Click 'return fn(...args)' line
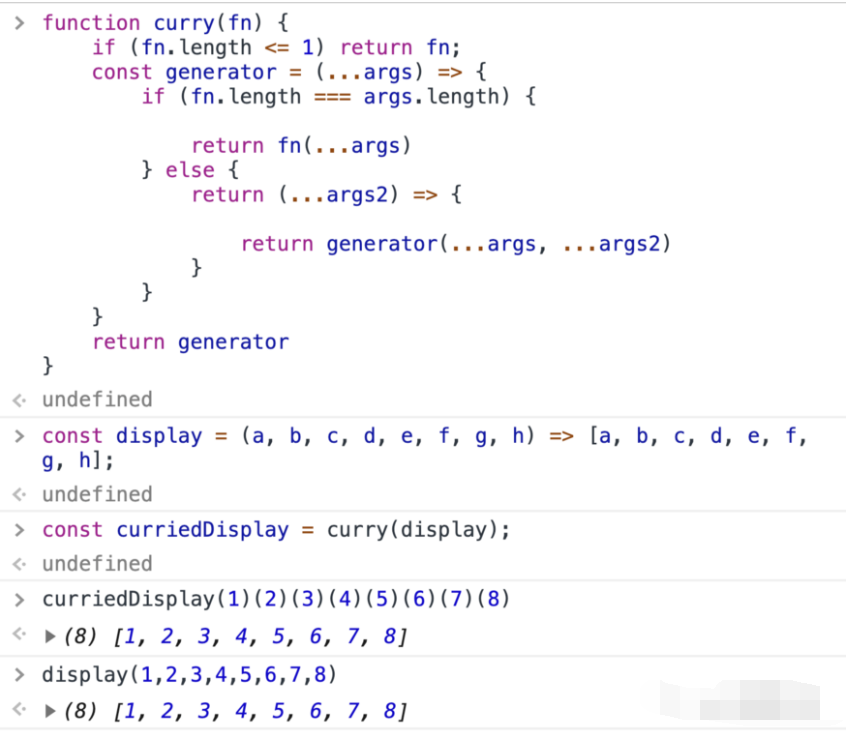 click(x=301, y=146)
